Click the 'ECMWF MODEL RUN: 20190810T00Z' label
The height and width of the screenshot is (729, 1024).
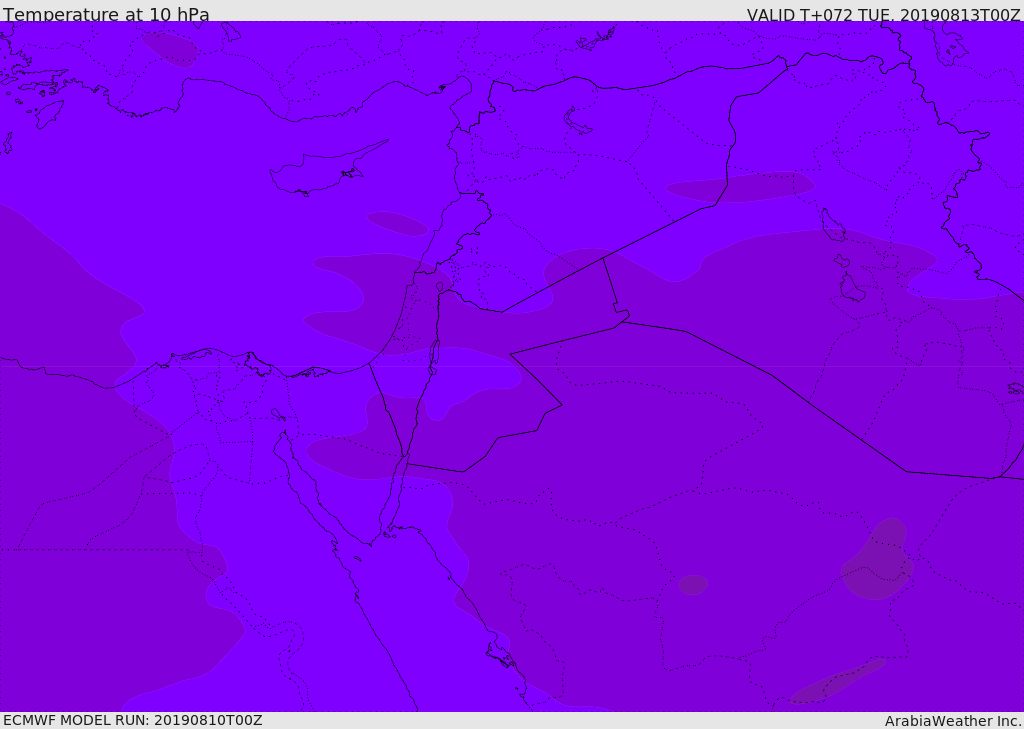133,720
